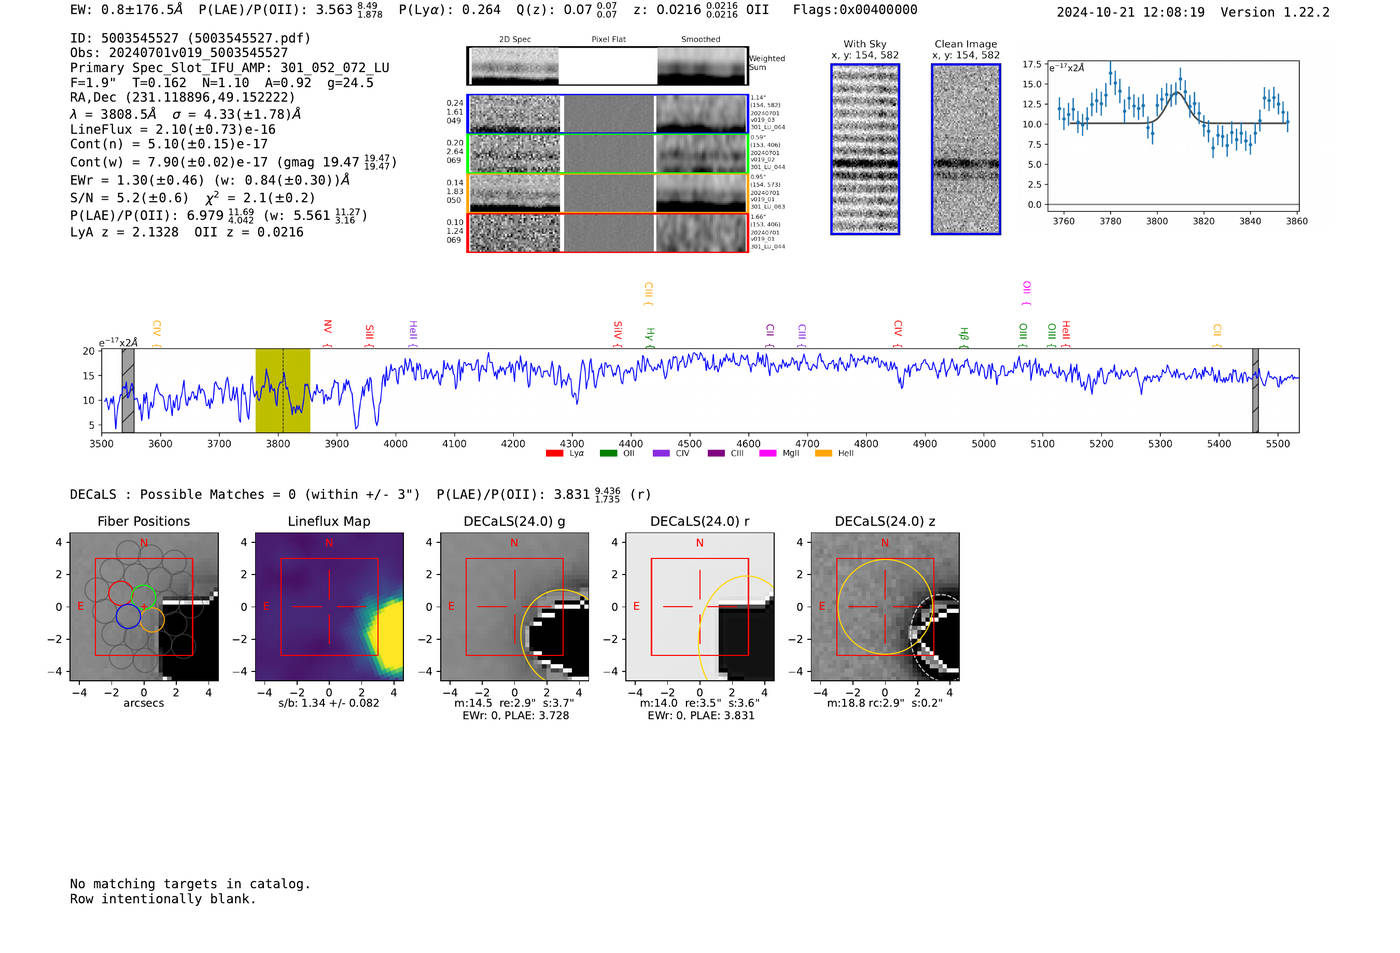
Task: Open the Clean Image cutout
Action: (x=966, y=149)
